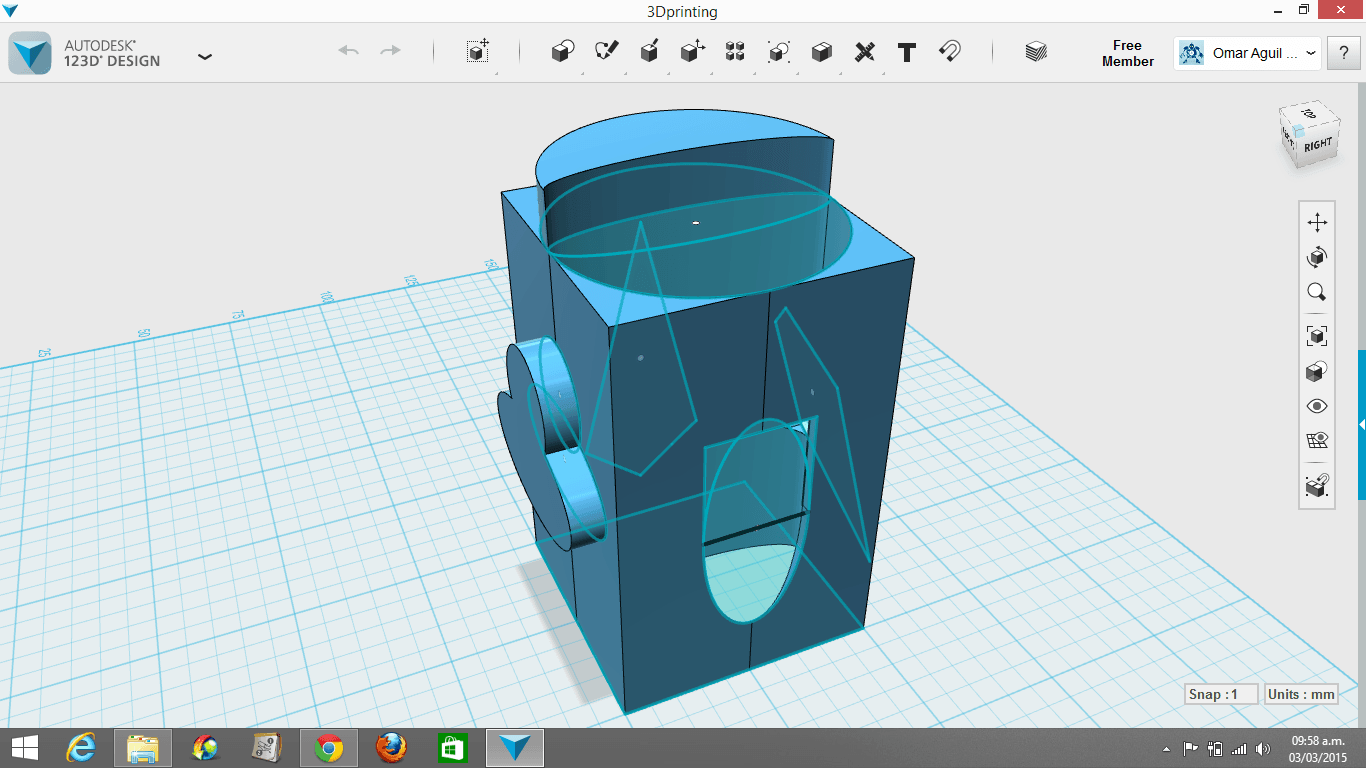The width and height of the screenshot is (1366, 768).
Task: Open Google Chrome from taskbar
Action: click(329, 747)
